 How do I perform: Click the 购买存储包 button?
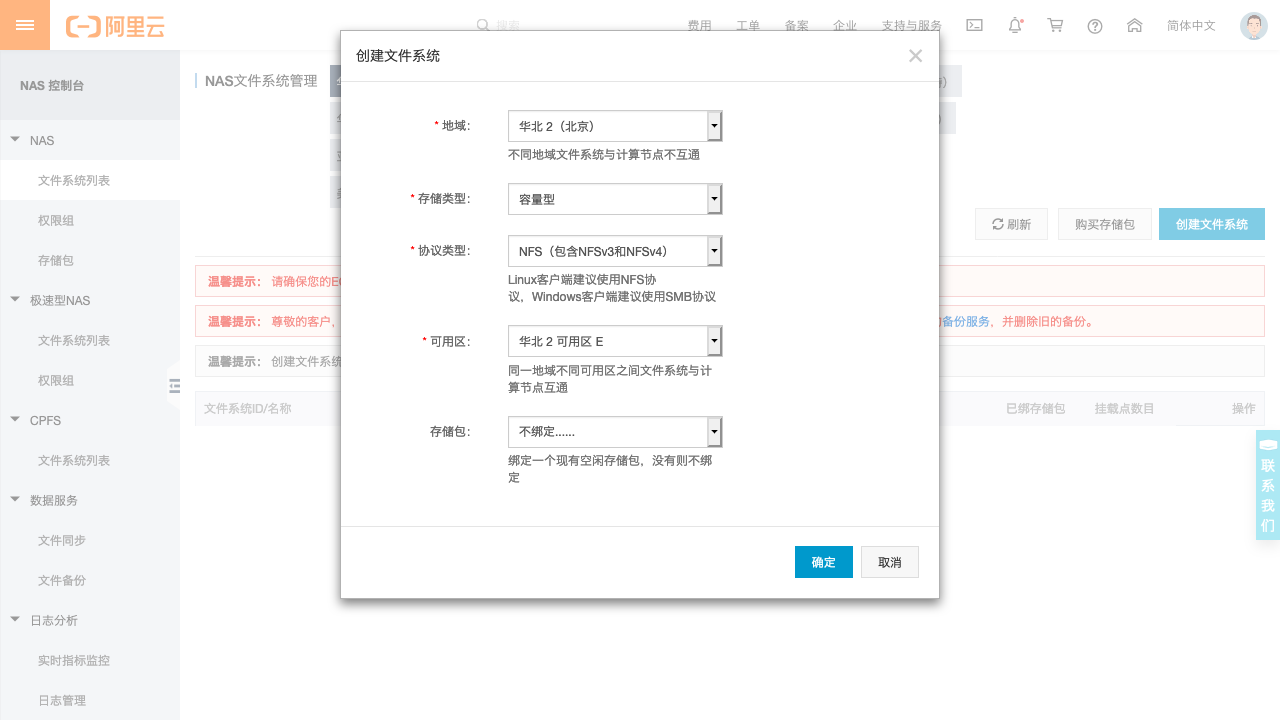click(x=1104, y=223)
